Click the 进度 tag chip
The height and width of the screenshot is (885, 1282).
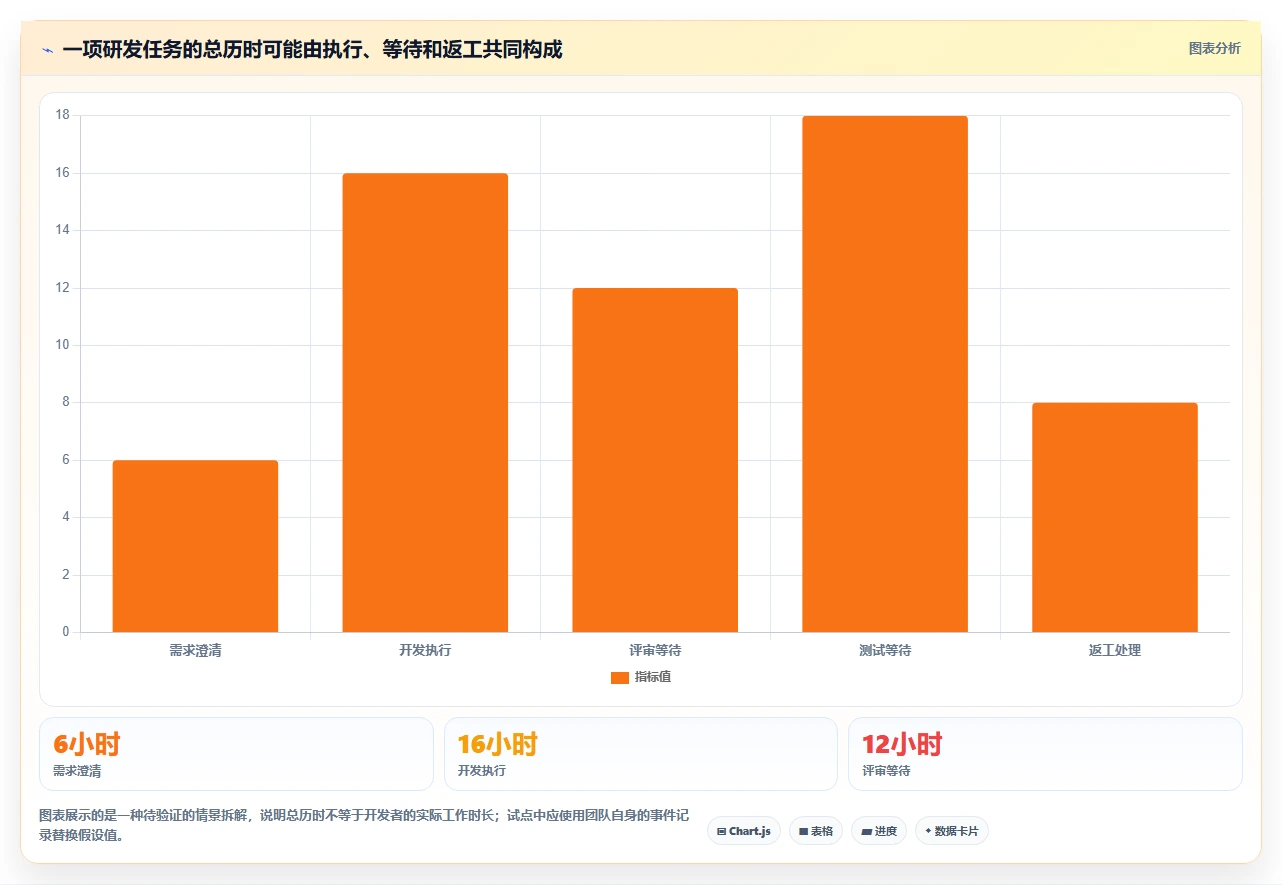click(x=879, y=831)
